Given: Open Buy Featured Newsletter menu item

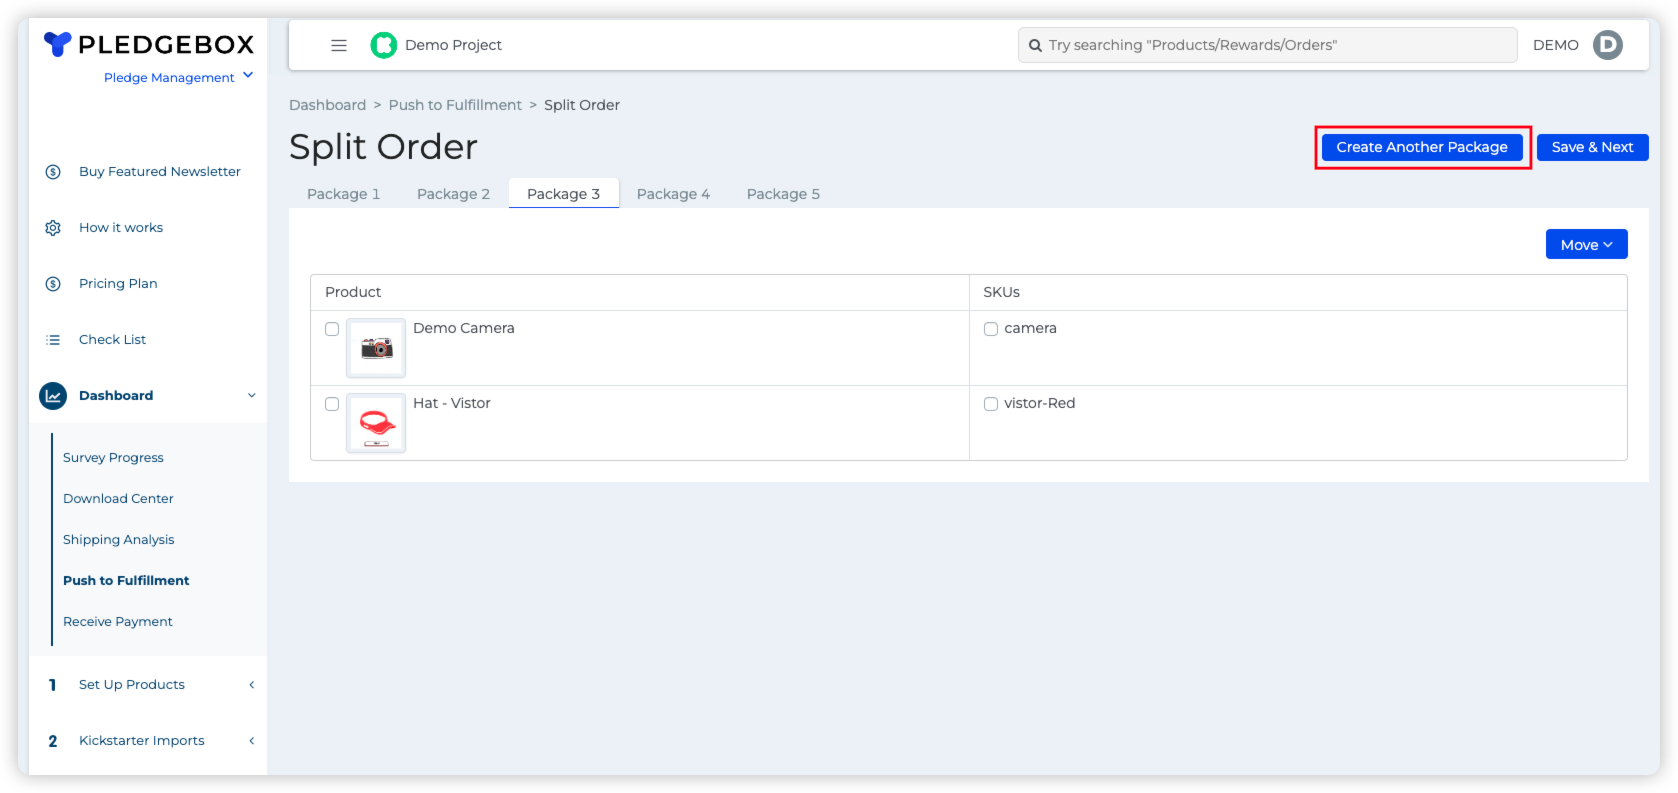Looking at the screenshot, I should point(160,172).
